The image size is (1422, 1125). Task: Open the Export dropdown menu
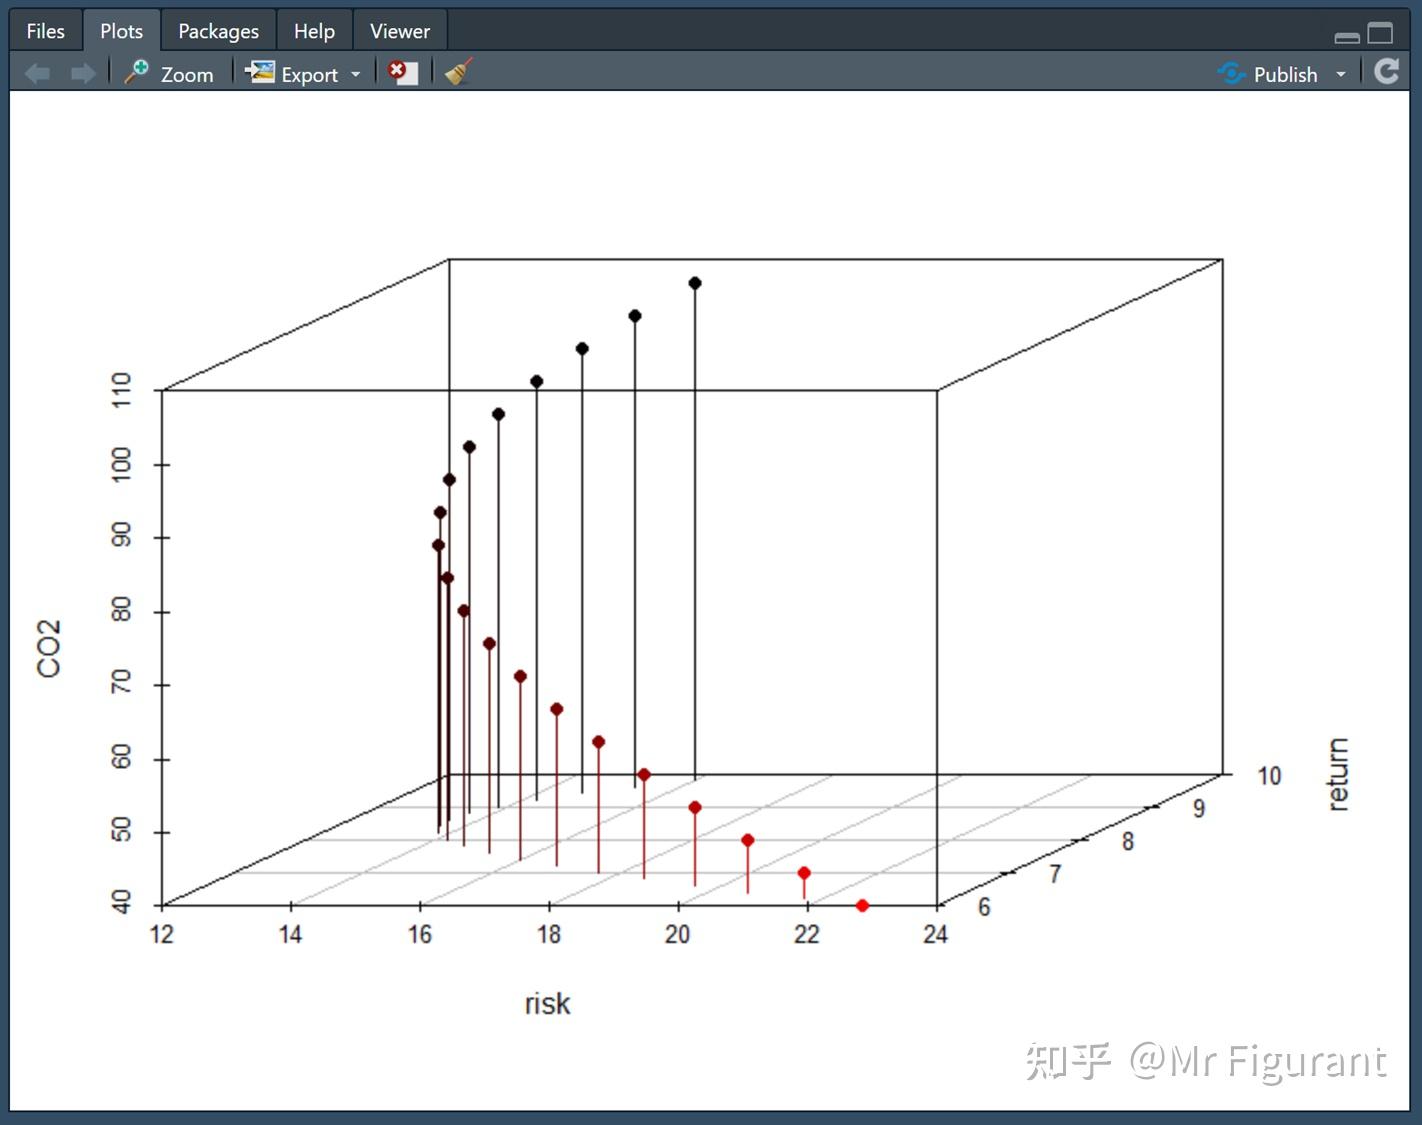tap(356, 74)
